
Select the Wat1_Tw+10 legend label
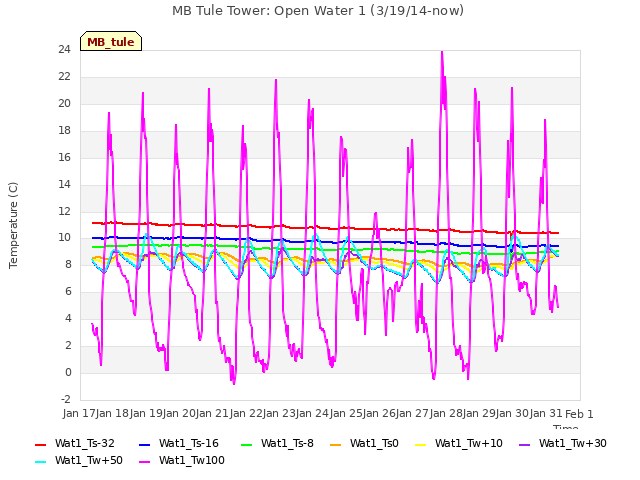click(x=469, y=443)
